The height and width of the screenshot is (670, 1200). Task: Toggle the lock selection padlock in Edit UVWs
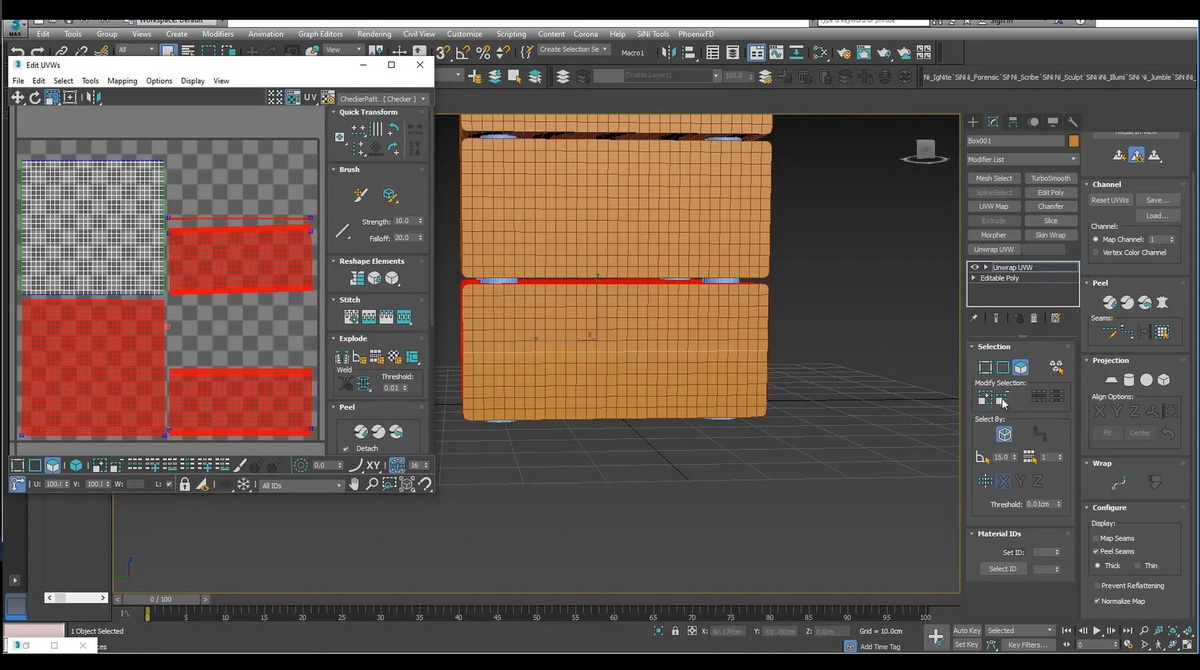(184, 484)
